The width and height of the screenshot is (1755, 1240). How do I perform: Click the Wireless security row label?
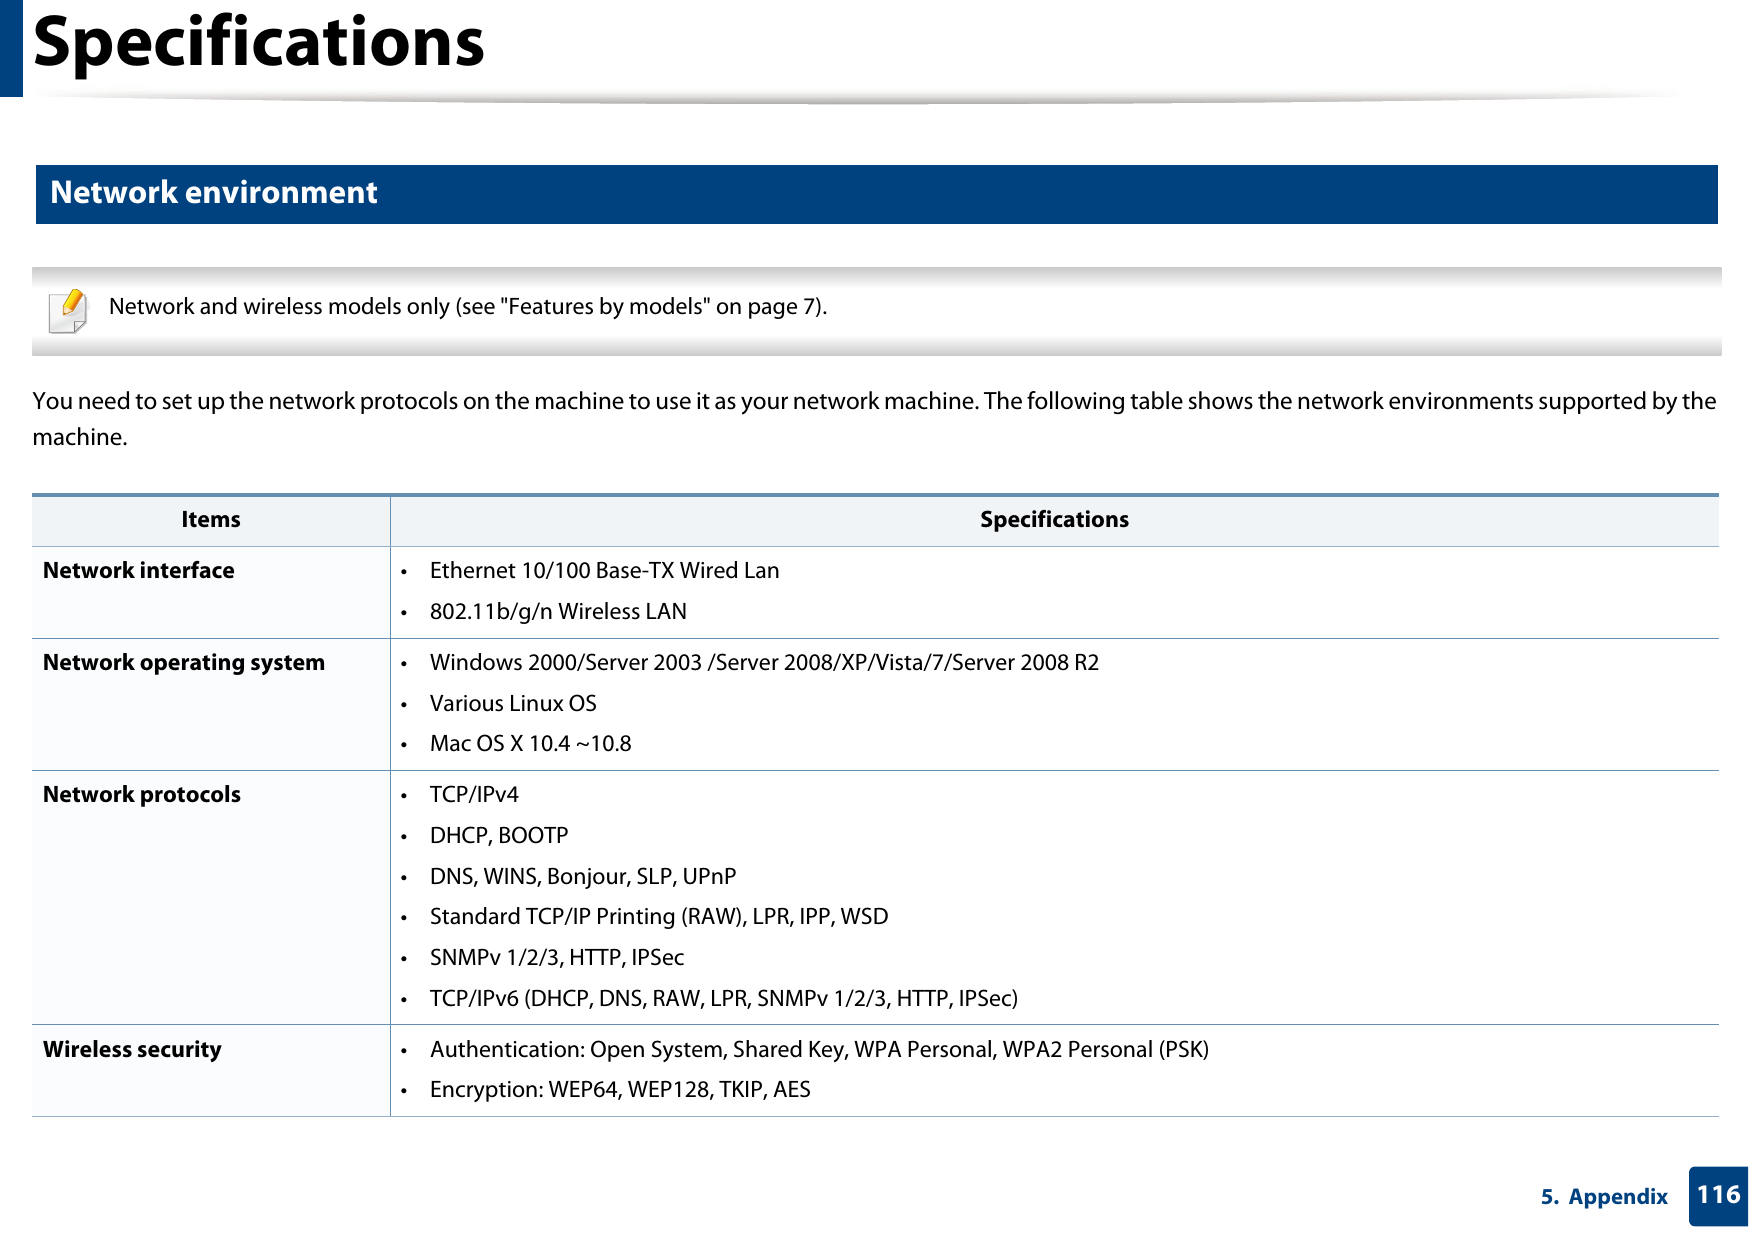[x=133, y=1050]
